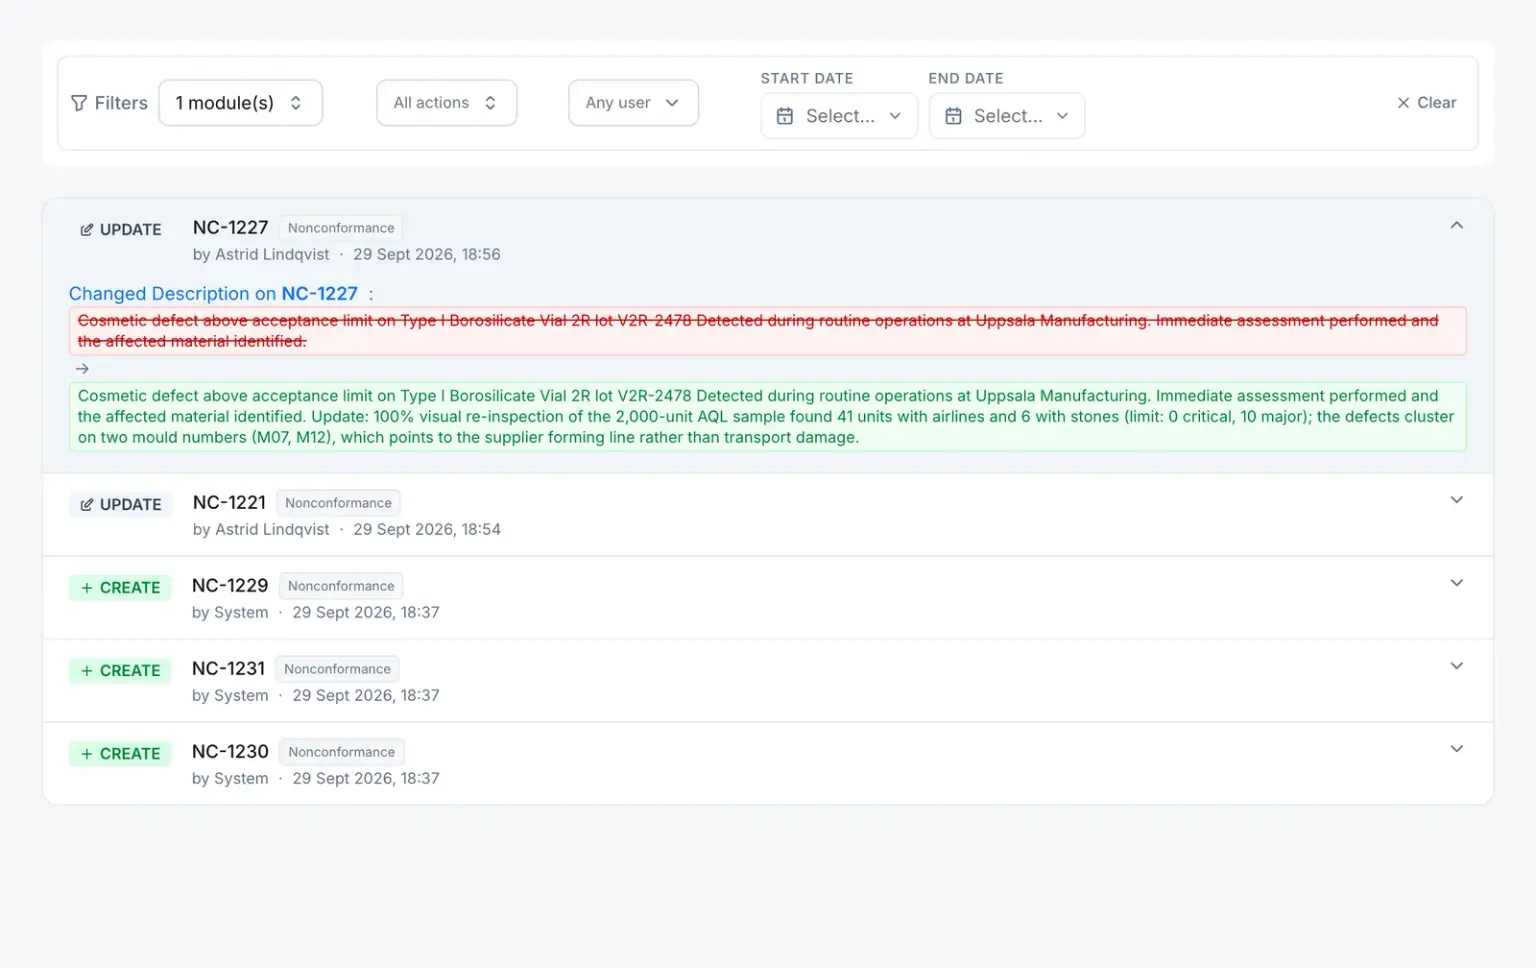This screenshot has width=1536, height=968.
Task: Click the Nonconformance tag on NC-1221
Action: (338, 503)
